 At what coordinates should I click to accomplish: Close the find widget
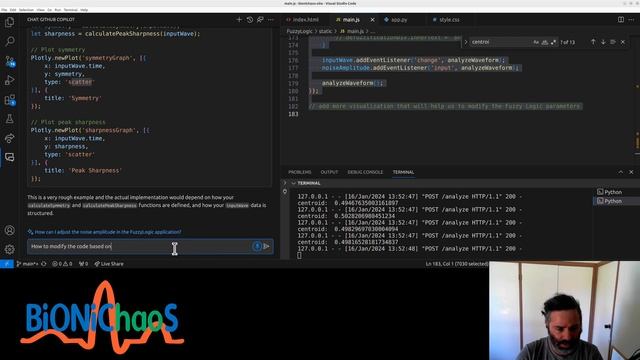coord(623,42)
